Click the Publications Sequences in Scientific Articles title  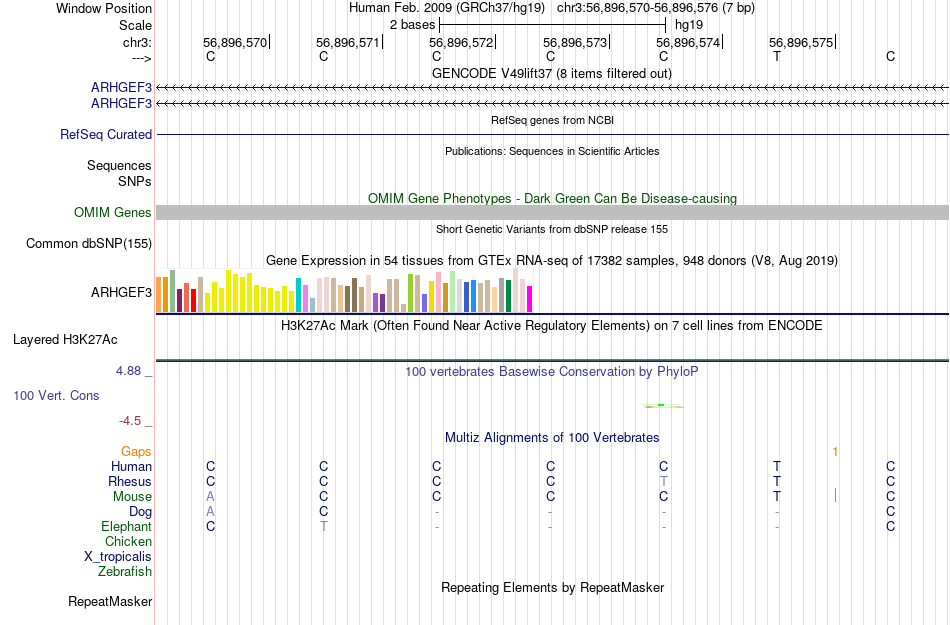click(552, 151)
